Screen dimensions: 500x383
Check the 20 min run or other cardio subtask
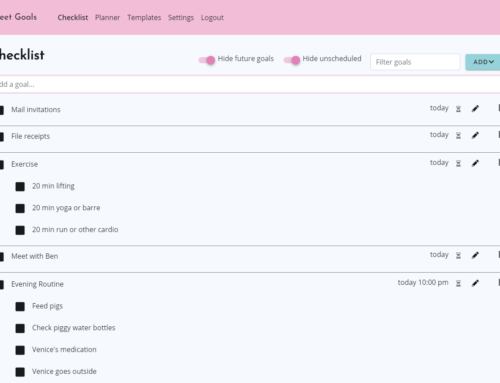(x=20, y=230)
